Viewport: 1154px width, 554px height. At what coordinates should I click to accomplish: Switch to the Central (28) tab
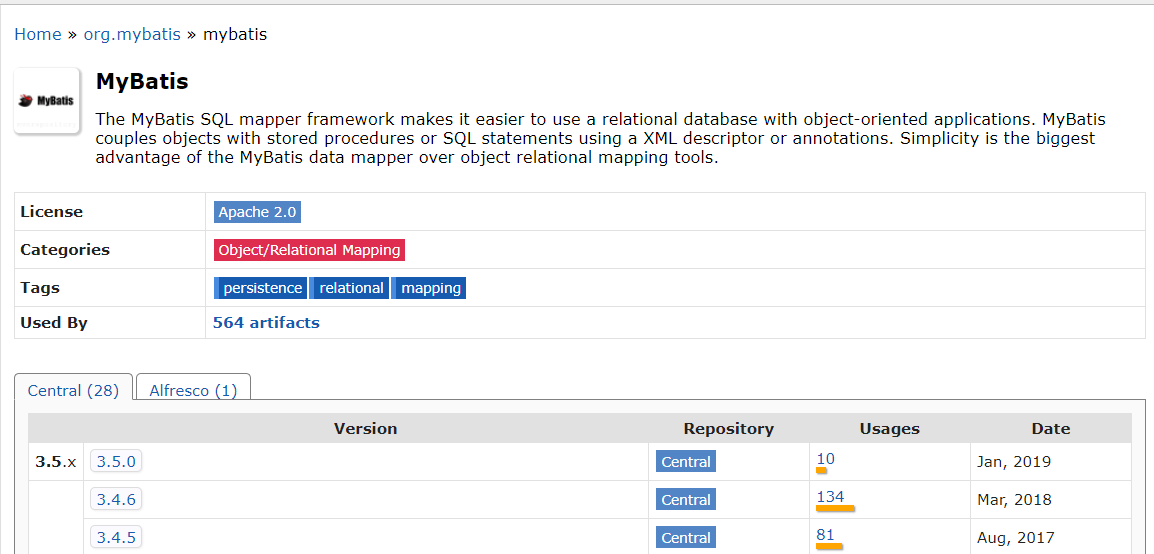pyautogui.click(x=74, y=390)
